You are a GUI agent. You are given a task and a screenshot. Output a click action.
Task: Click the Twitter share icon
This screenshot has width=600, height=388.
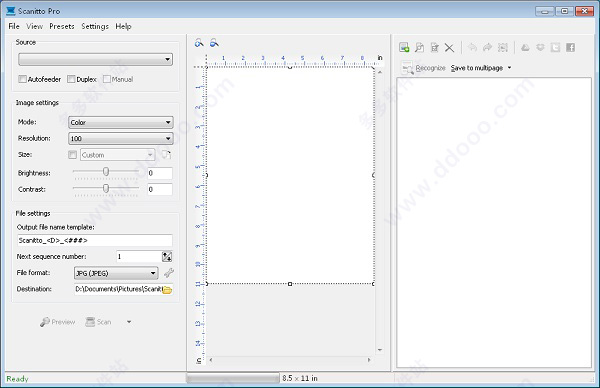tap(555, 47)
